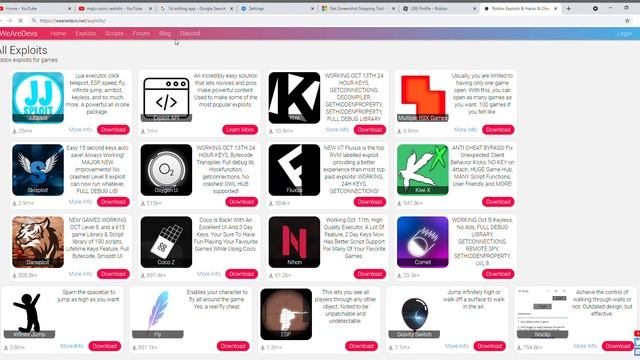Download Infinite Jump
The image size is (640, 360).
coord(104,346)
